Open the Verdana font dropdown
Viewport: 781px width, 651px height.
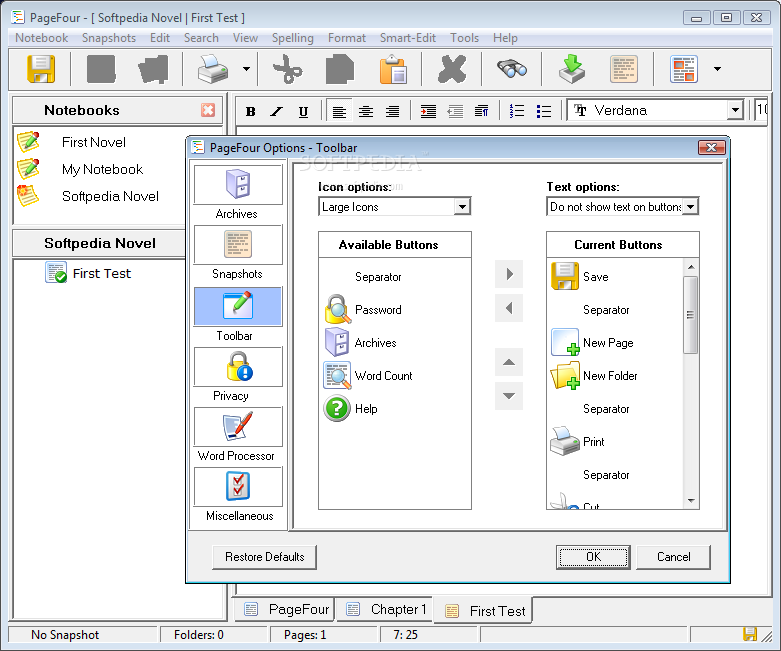[x=735, y=110]
